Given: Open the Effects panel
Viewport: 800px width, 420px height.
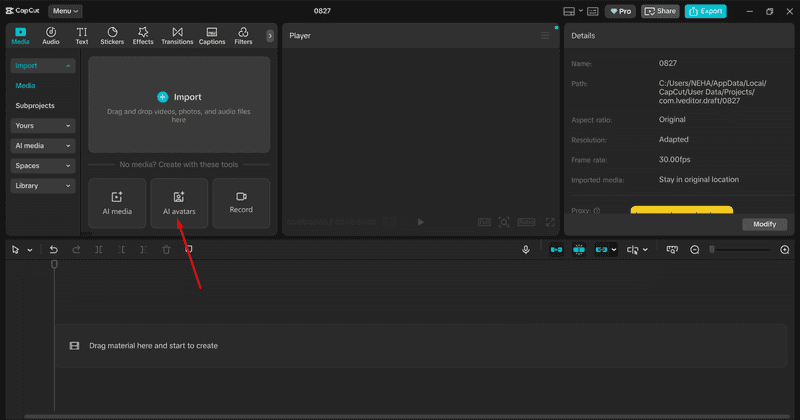Looking at the screenshot, I should point(143,36).
